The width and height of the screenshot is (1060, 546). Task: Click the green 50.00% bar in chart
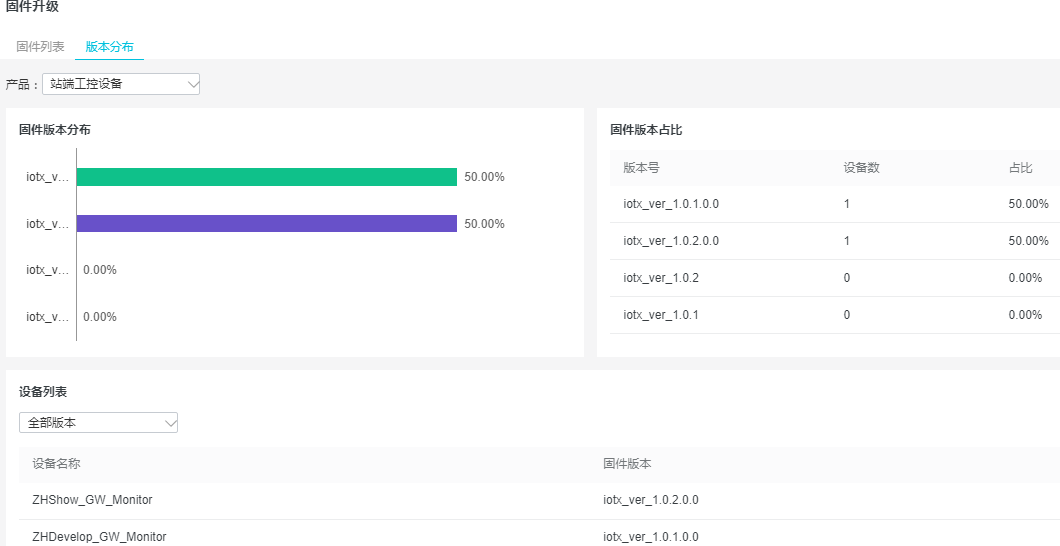pyautogui.click(x=266, y=177)
